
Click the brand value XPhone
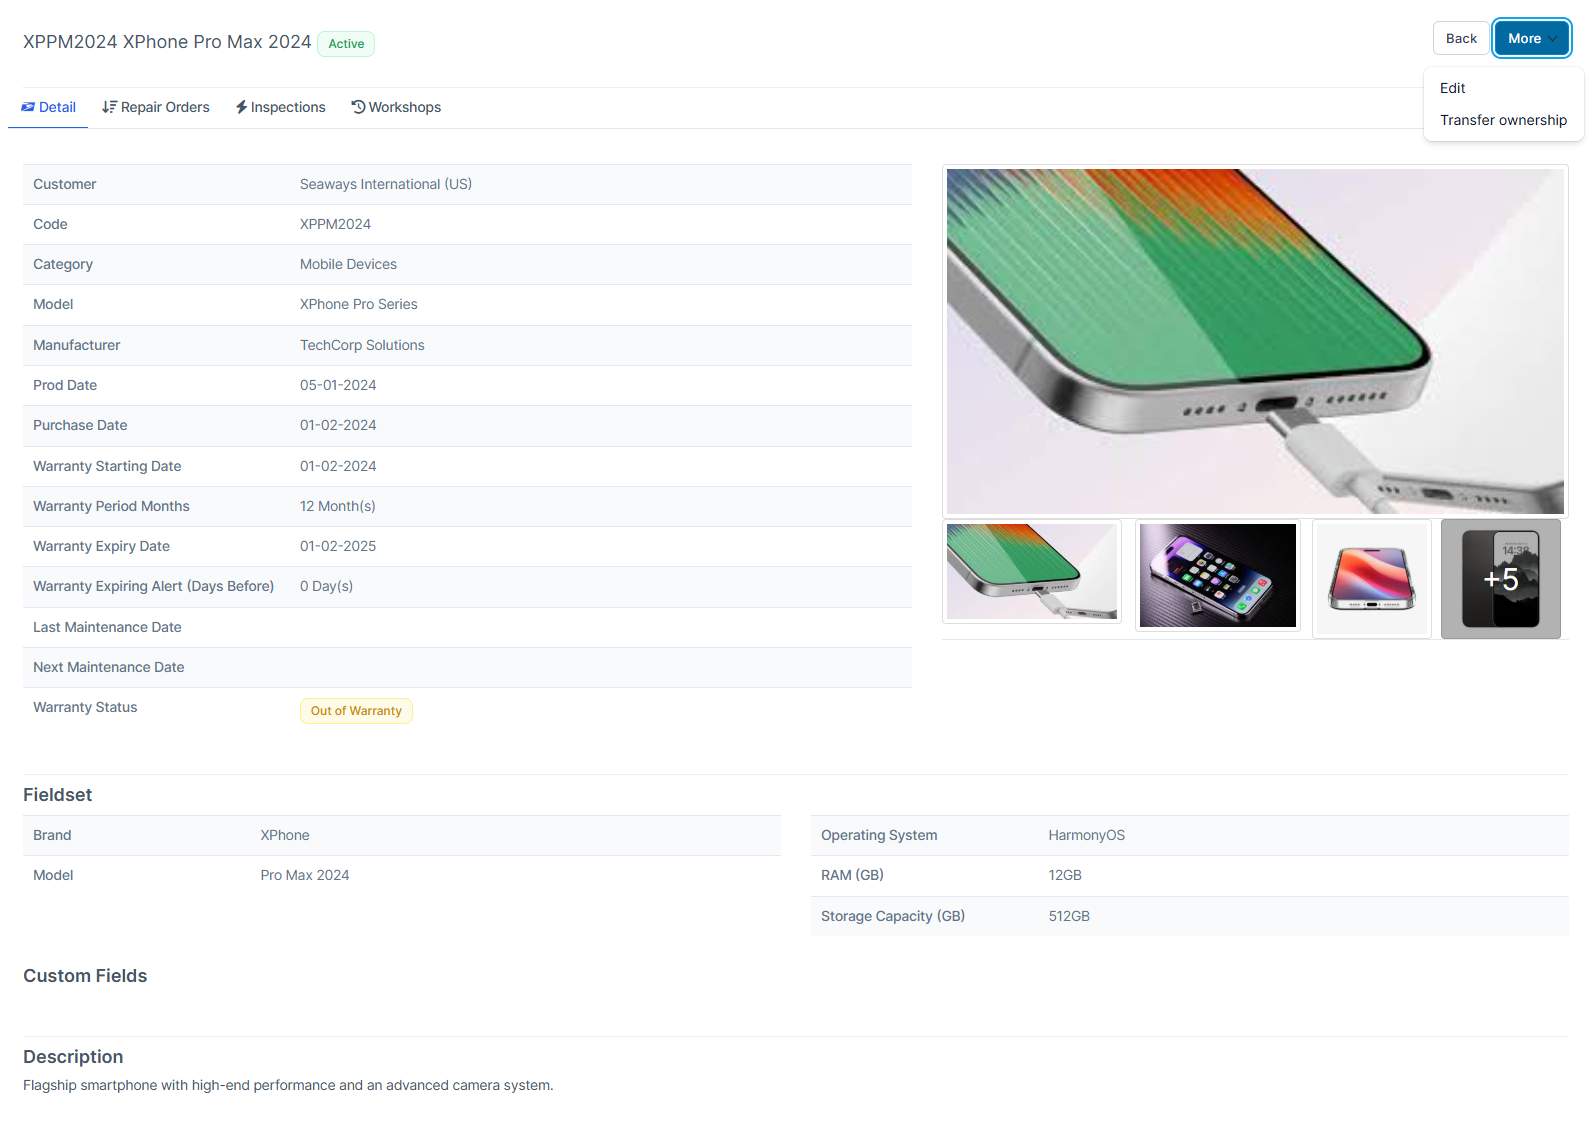[285, 835]
